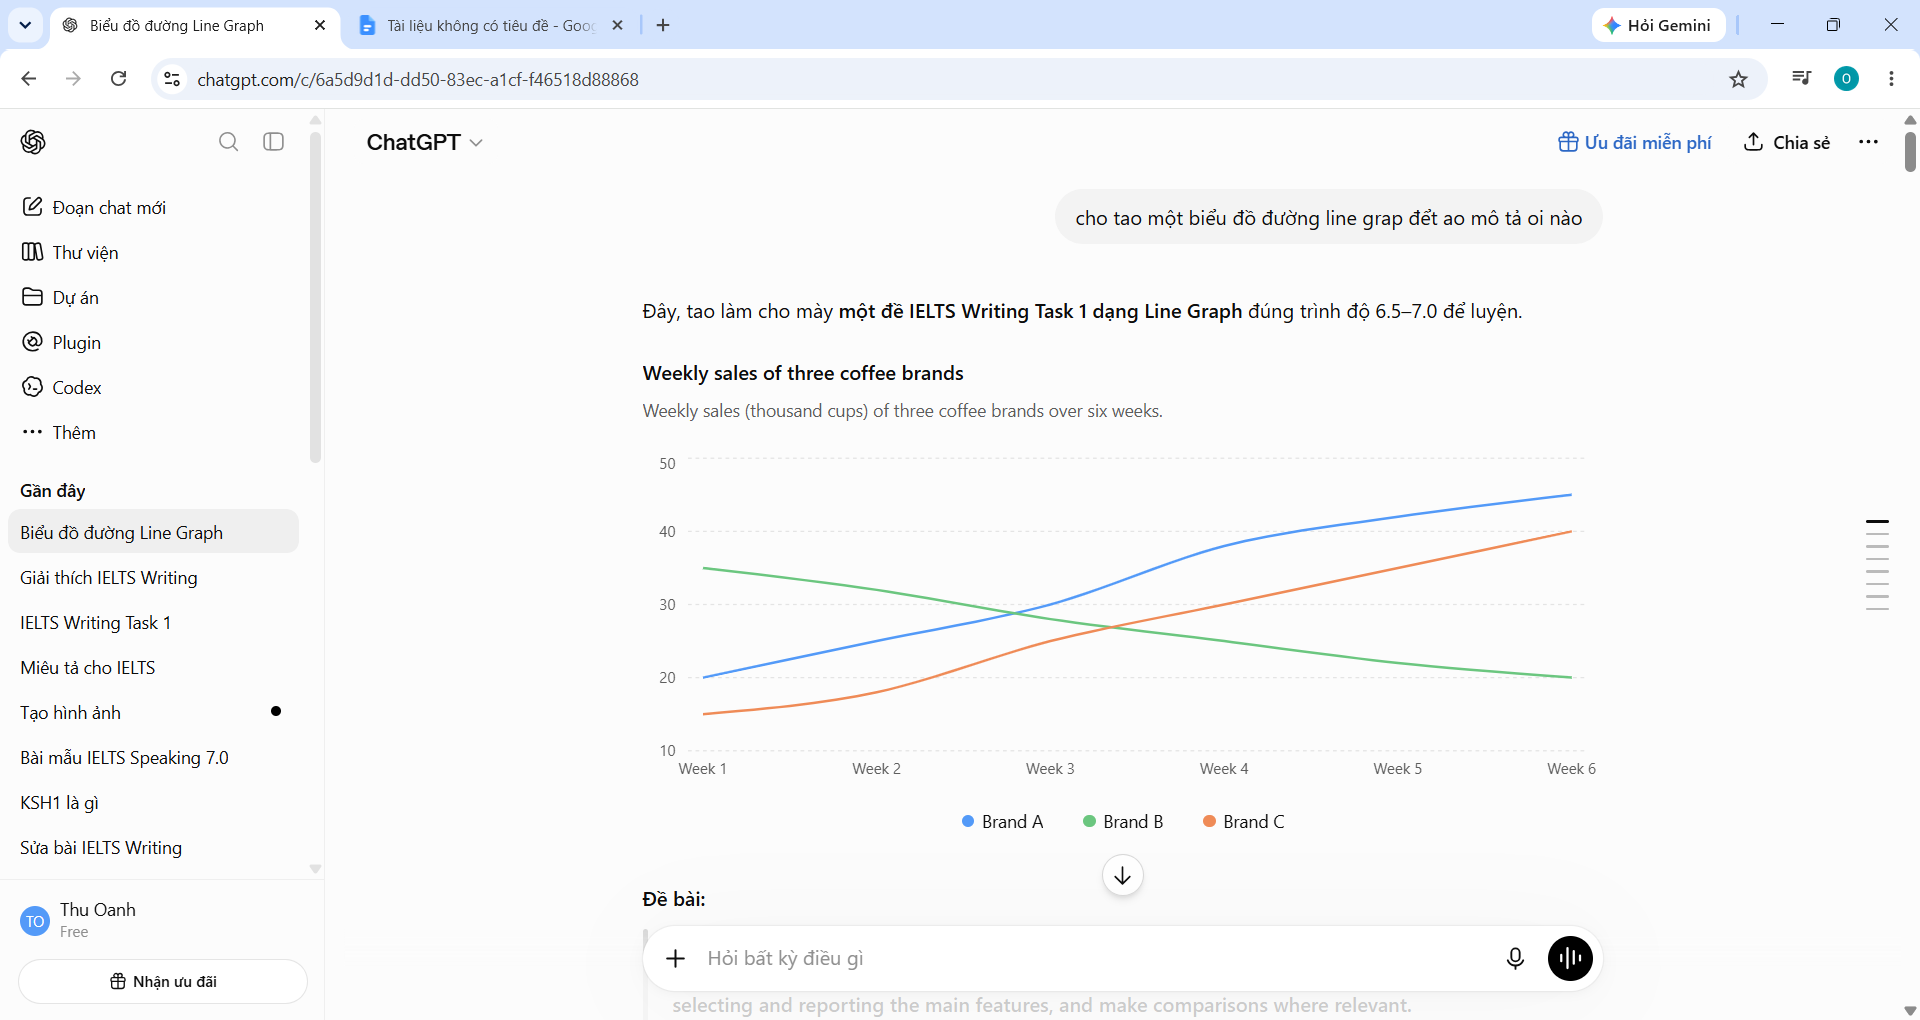Screen dimensions: 1920x1020
Task: Click the scroll-to-bottom arrow button
Action: [x=1123, y=876]
